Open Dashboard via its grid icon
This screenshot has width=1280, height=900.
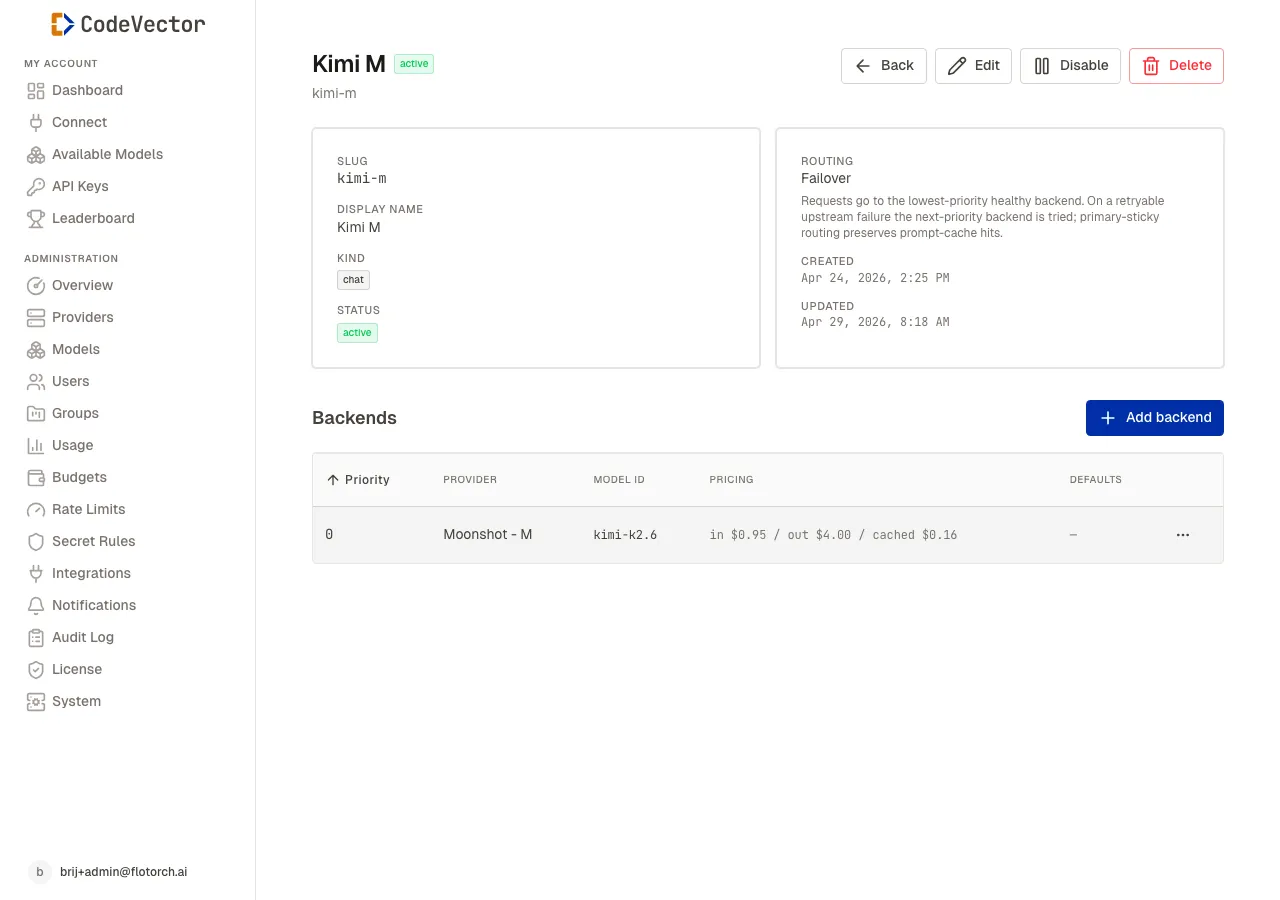tap(36, 90)
